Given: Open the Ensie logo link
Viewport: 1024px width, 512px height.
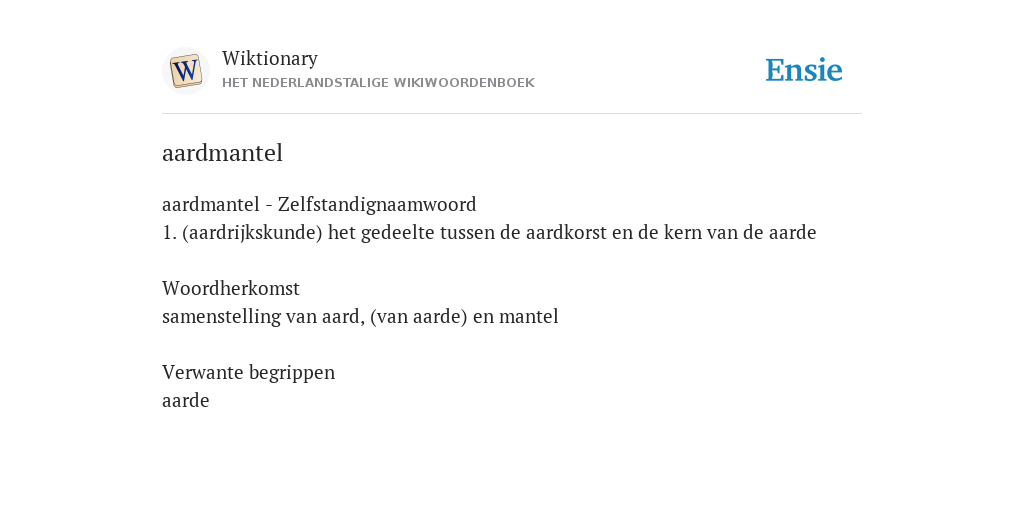Looking at the screenshot, I should tap(803, 71).
